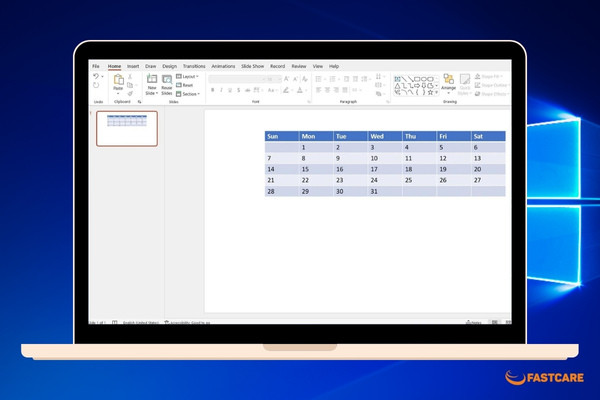
Task: Click the Reset slide button
Action: pyautogui.click(x=184, y=85)
